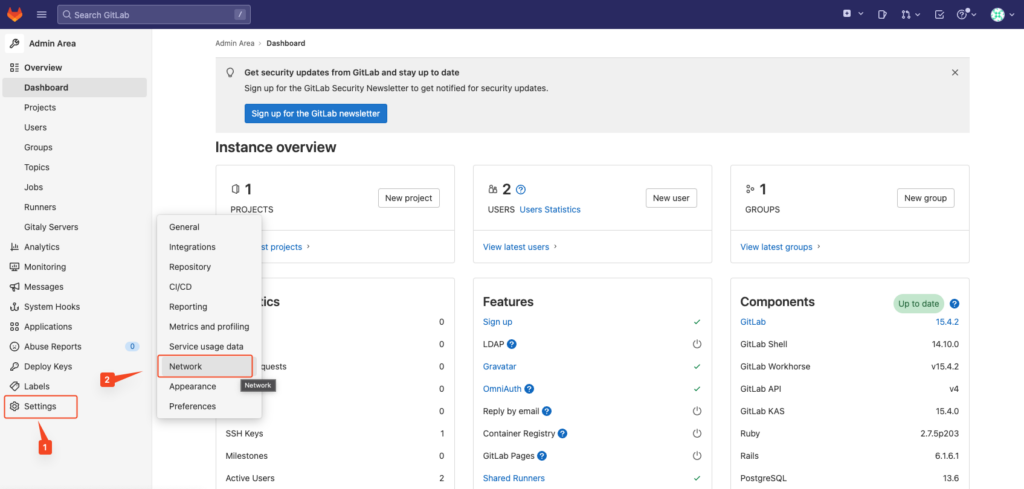The width and height of the screenshot is (1024, 489).
Task: Click the Monitoring screen icon
Action: click(x=14, y=267)
